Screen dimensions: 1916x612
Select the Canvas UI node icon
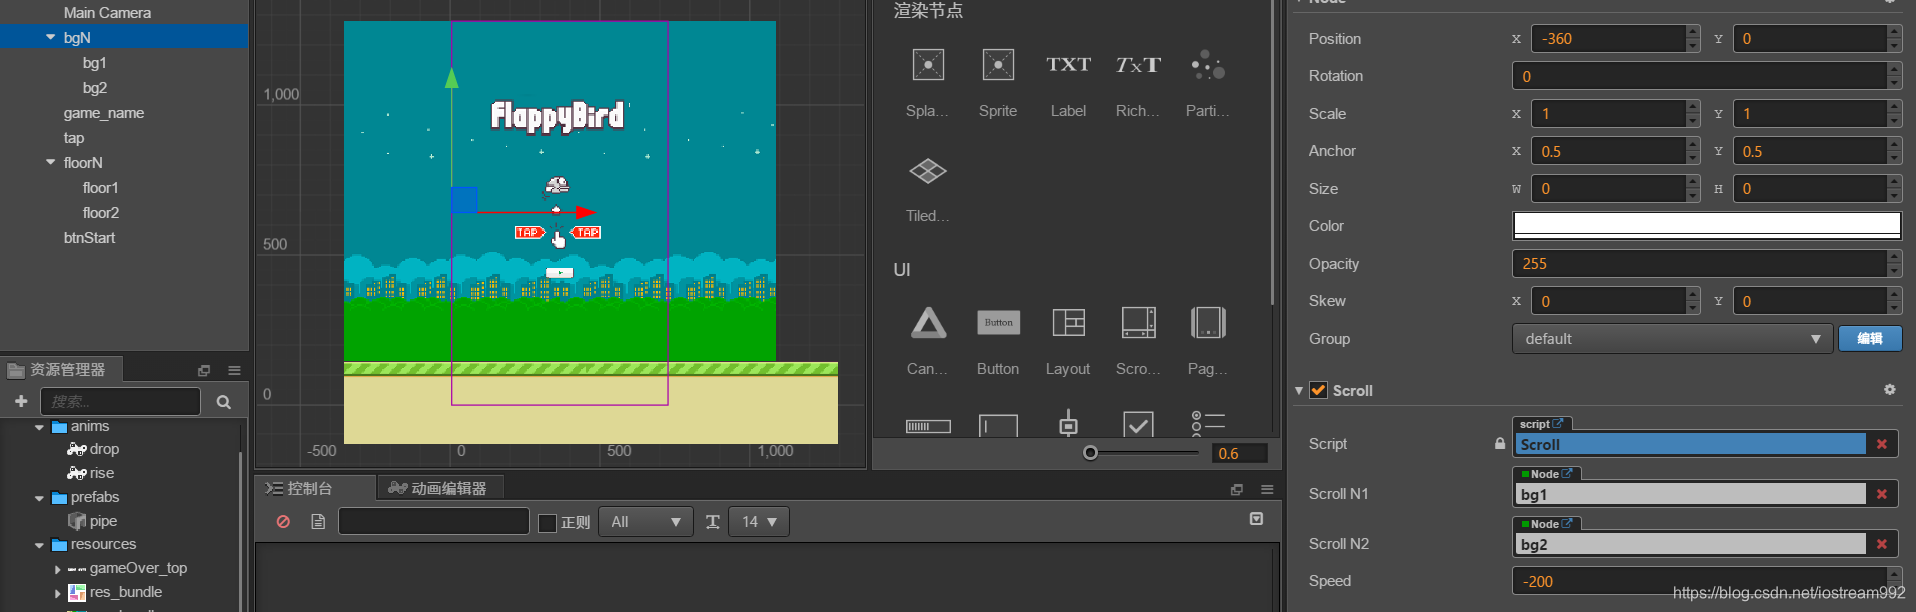928,323
